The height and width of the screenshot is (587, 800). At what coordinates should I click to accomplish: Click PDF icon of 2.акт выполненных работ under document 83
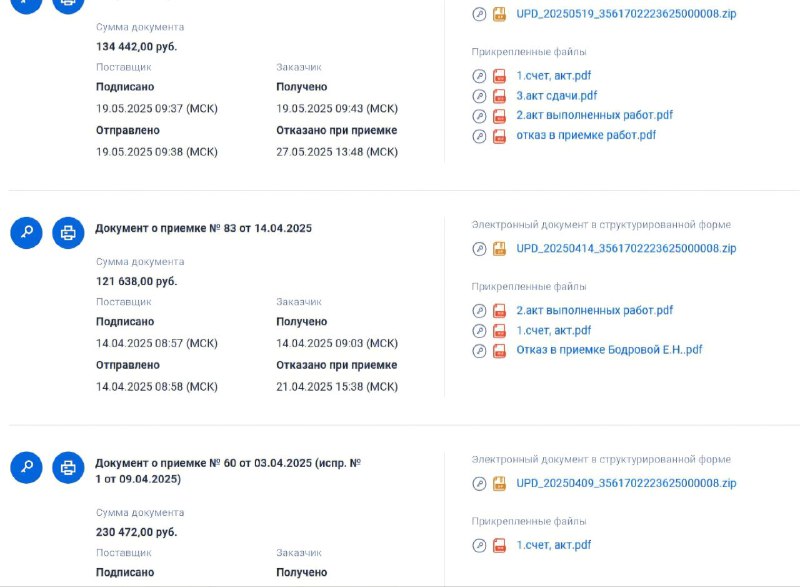tap(499, 311)
